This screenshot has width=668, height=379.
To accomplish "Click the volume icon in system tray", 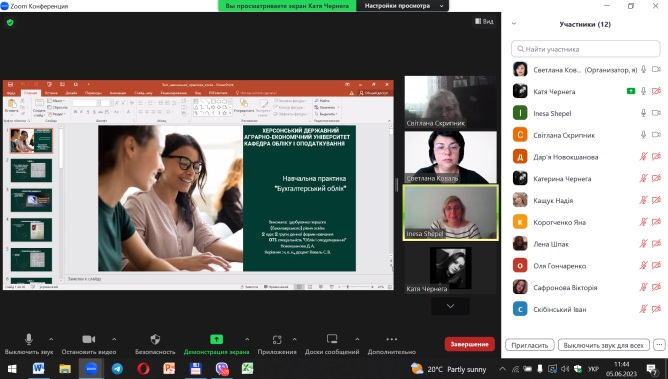I will tap(565, 369).
